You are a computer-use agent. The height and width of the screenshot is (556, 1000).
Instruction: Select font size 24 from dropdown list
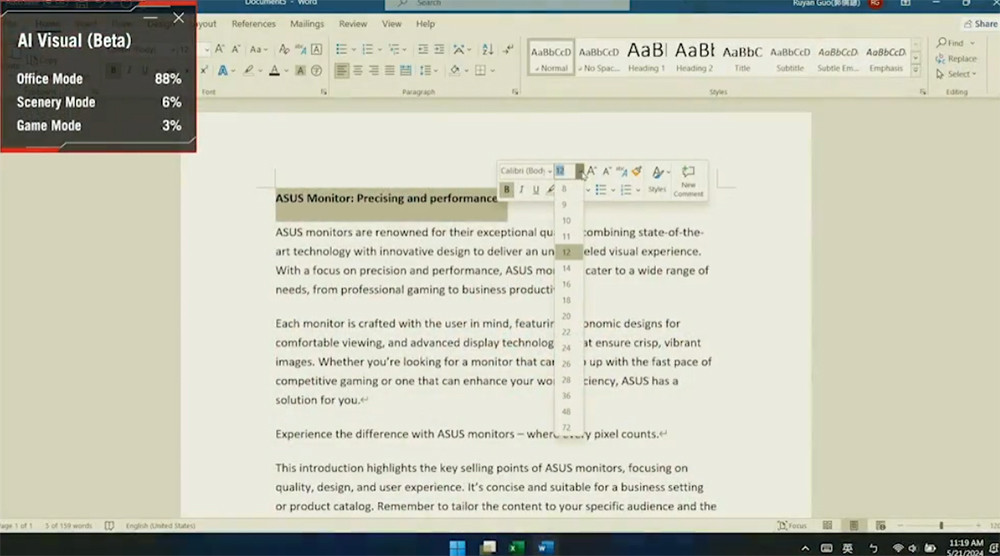click(x=566, y=348)
